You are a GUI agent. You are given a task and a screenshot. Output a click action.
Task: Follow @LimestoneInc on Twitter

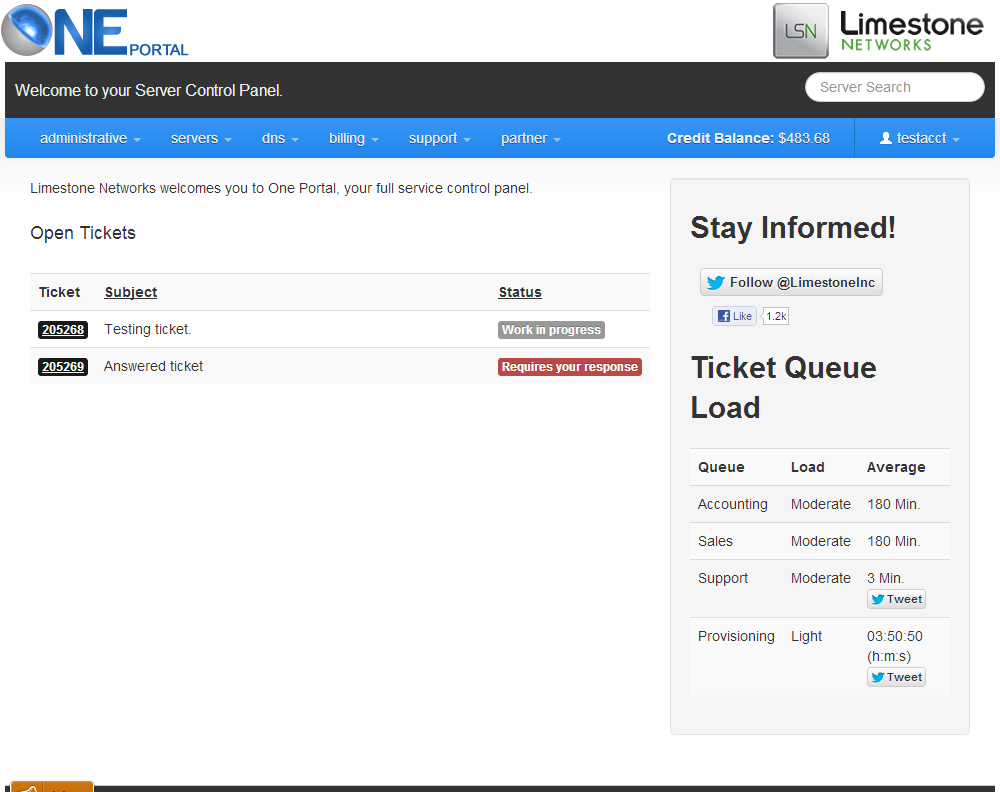(x=791, y=282)
